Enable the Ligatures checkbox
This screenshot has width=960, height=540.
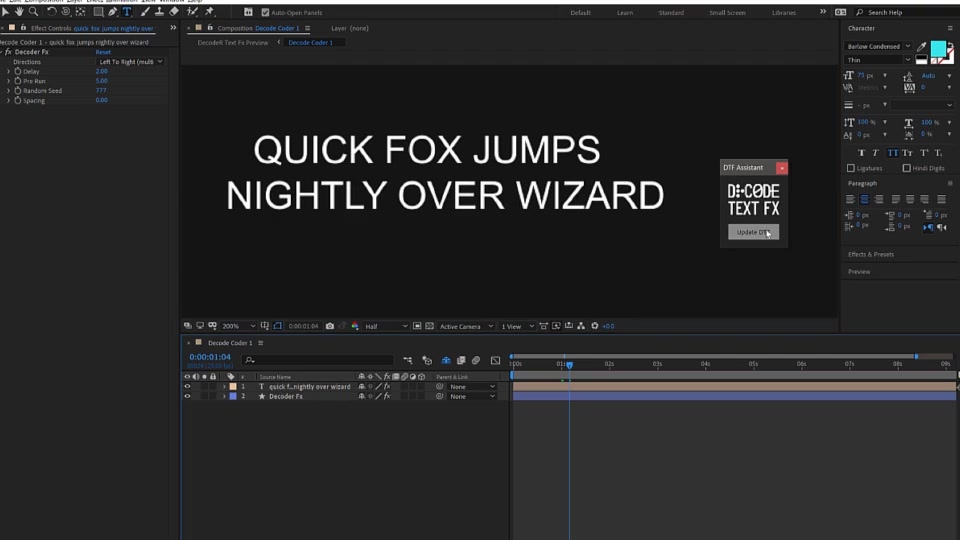coord(850,168)
